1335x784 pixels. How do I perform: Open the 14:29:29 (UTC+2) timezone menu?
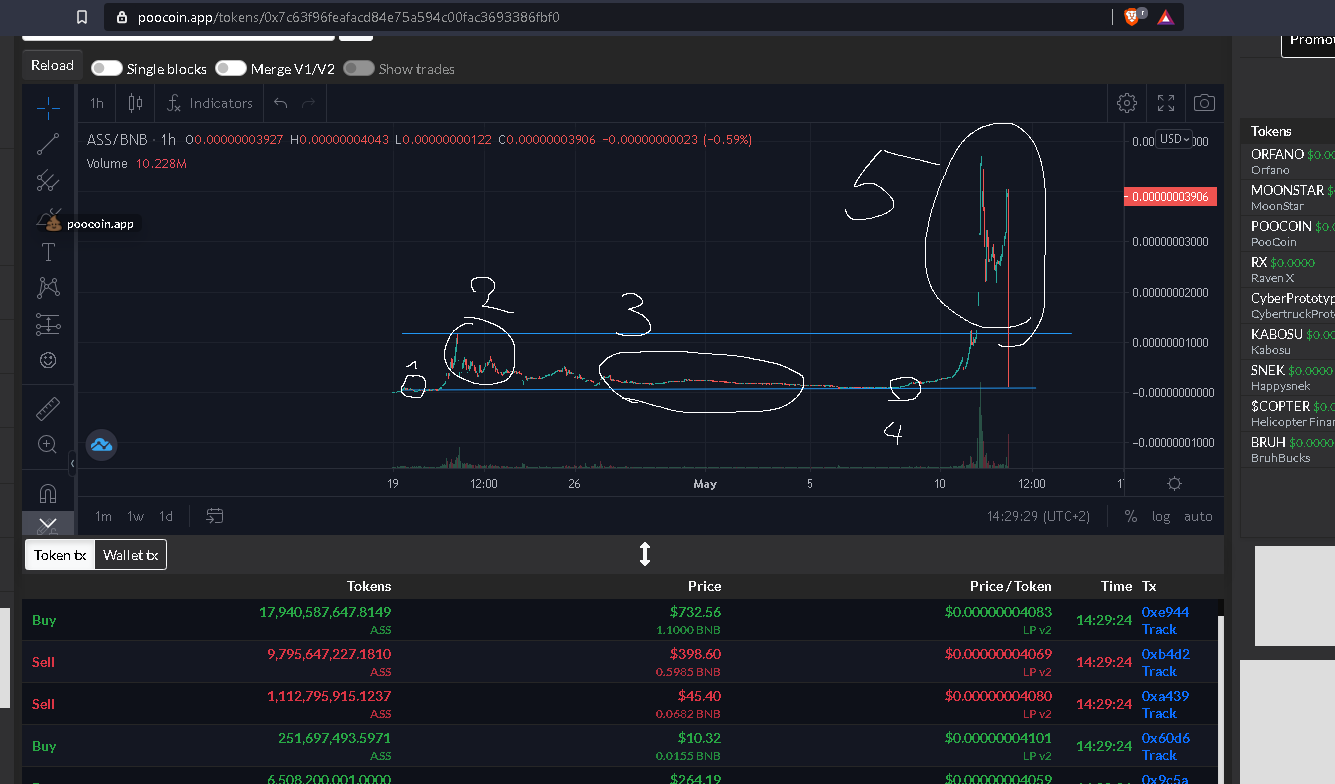(x=1038, y=516)
